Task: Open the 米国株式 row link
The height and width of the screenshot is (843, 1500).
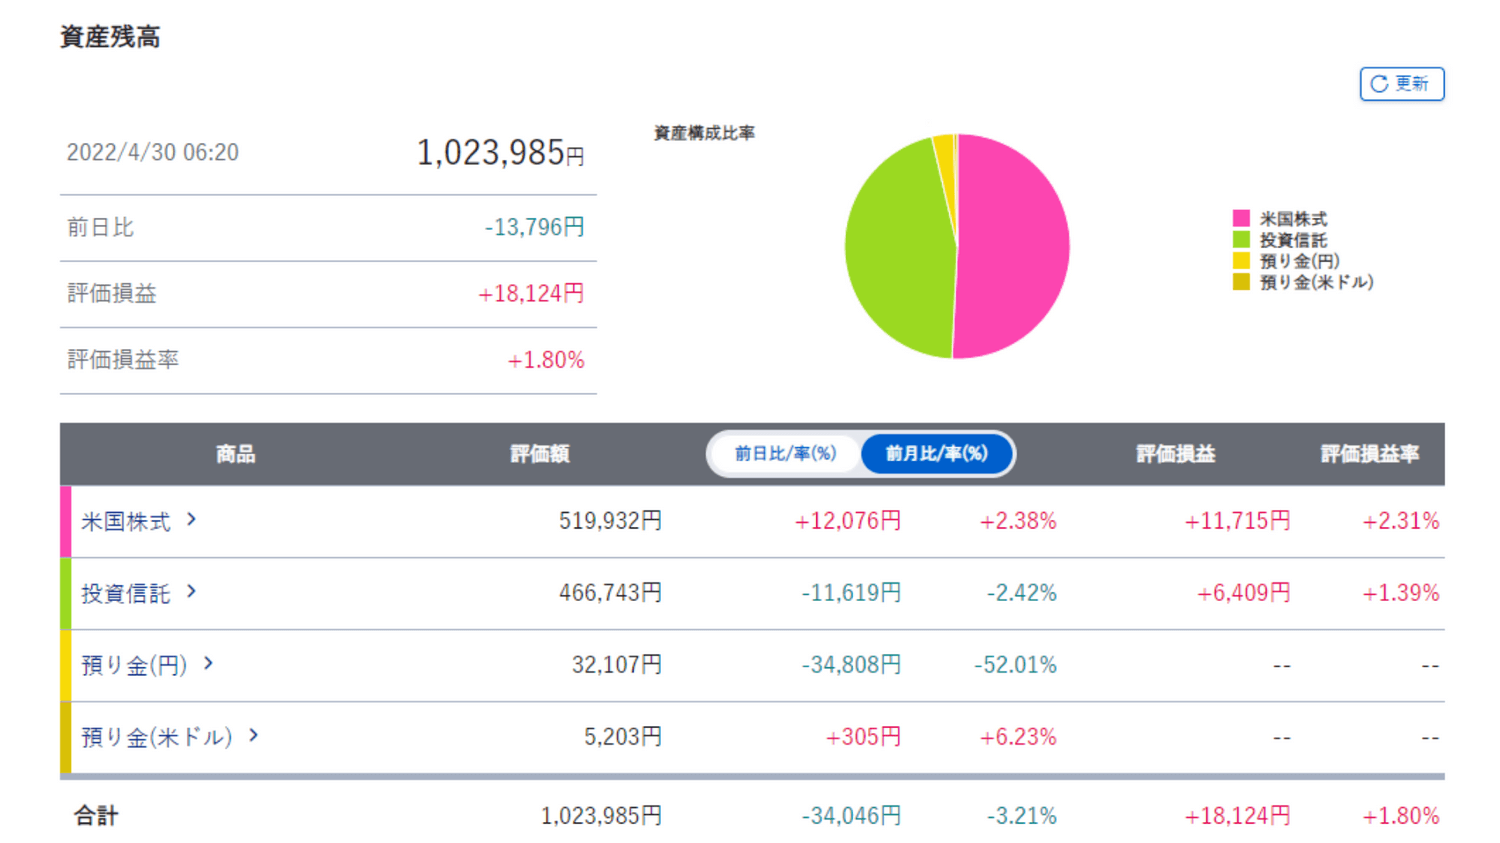Action: [x=125, y=521]
